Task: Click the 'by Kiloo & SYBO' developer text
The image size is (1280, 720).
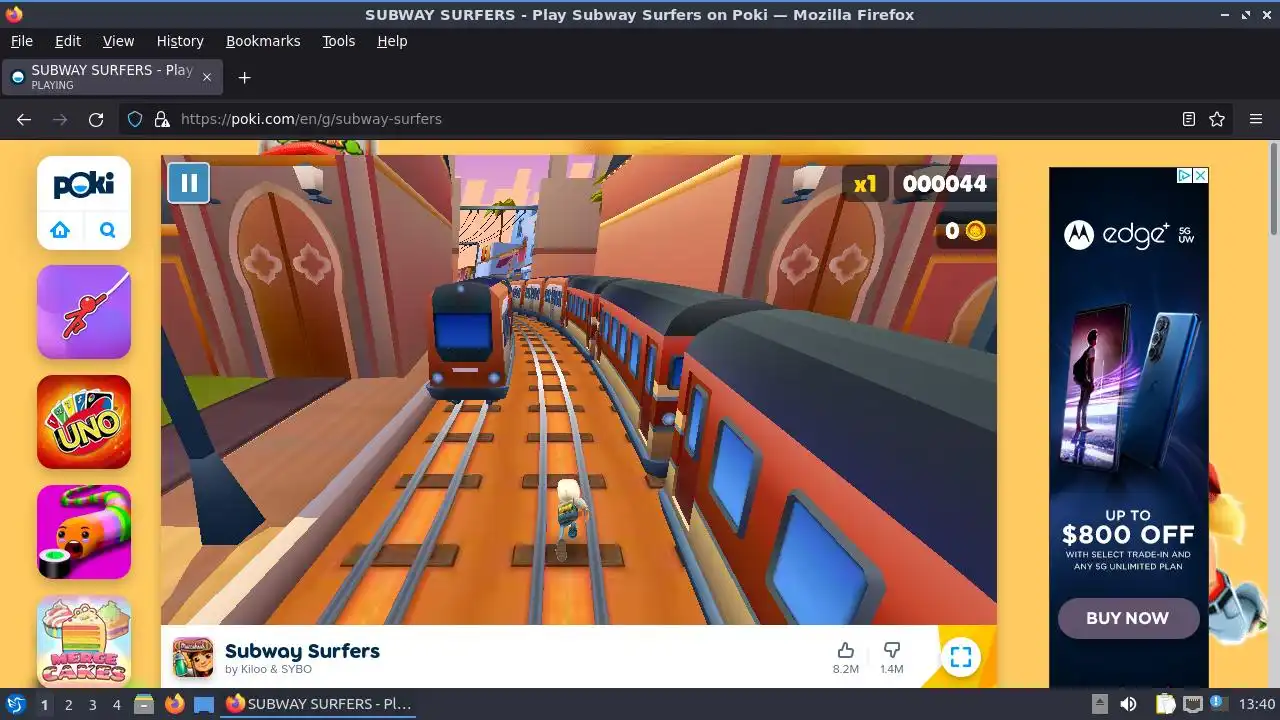Action: [x=268, y=669]
